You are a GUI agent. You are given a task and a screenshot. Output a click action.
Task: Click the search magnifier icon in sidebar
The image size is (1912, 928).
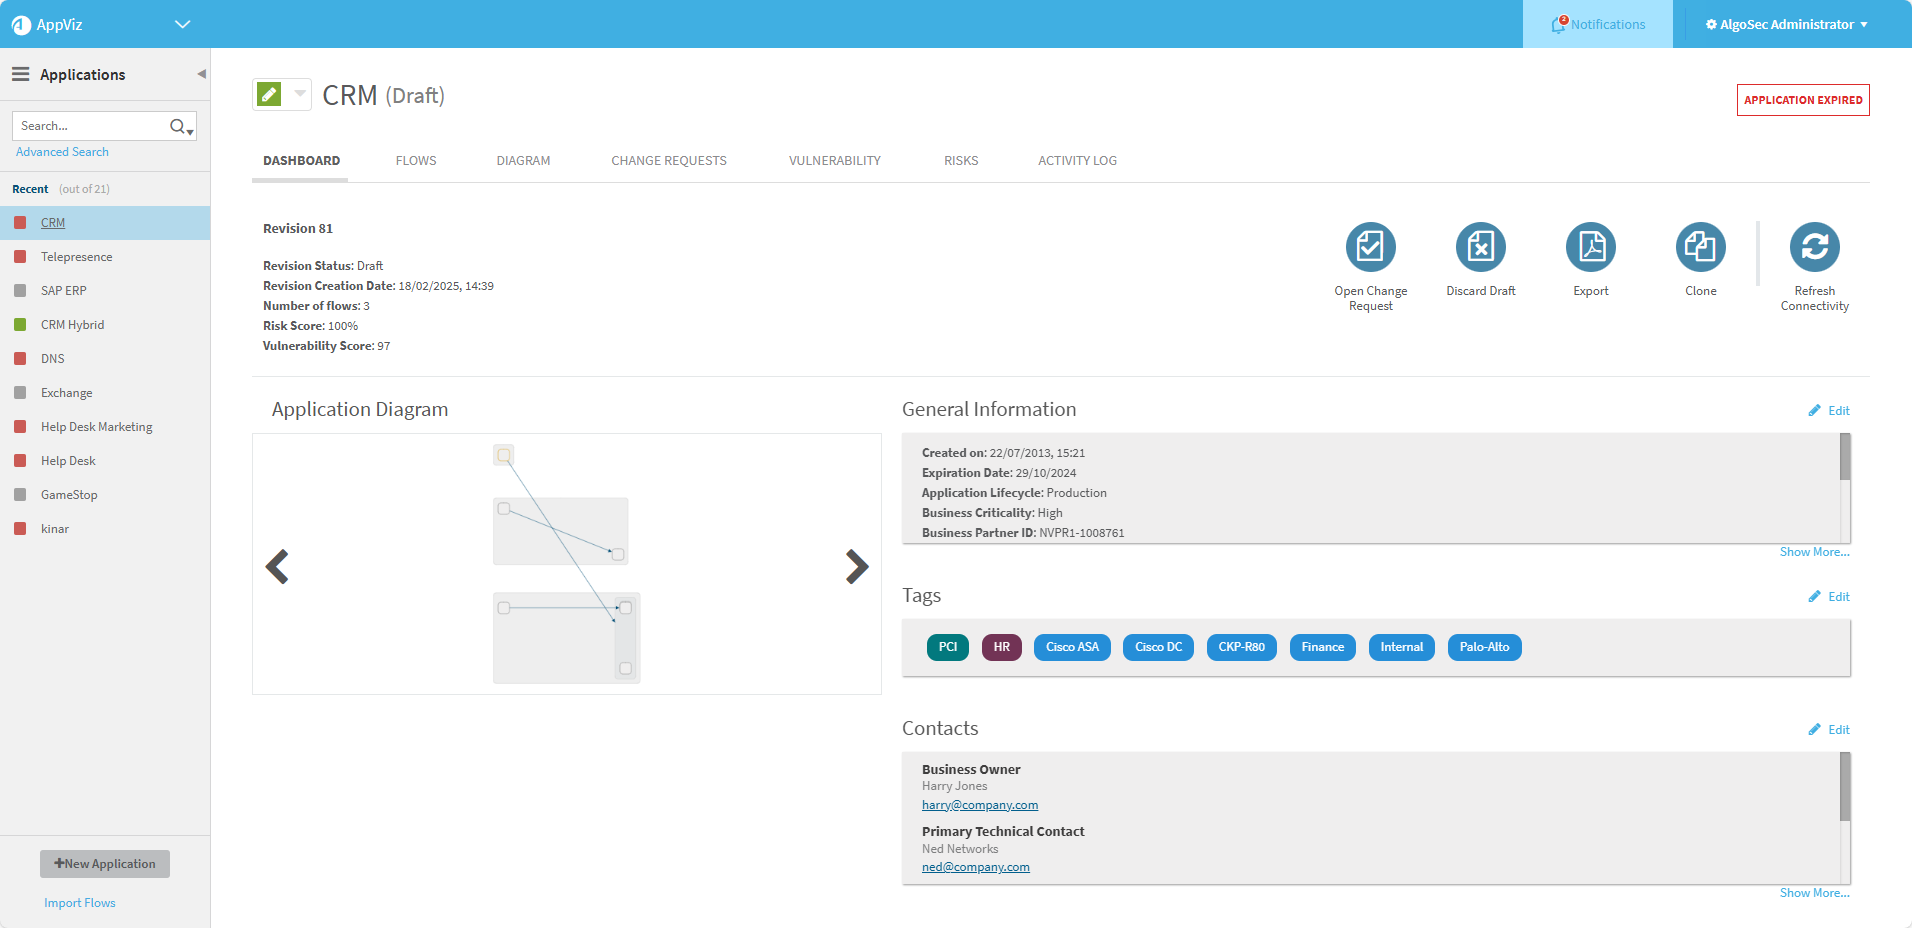179,126
